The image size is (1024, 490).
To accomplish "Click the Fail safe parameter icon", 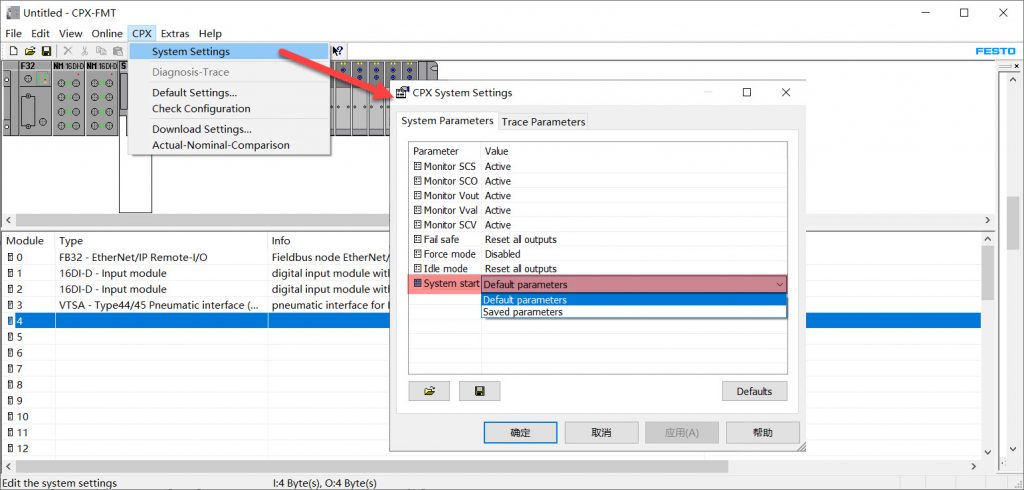I will click(x=418, y=239).
